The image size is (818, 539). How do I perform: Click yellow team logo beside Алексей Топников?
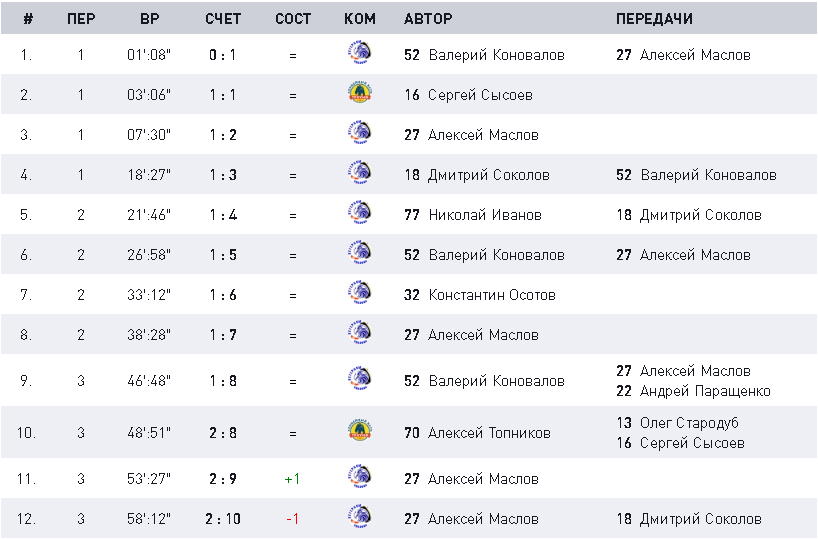tap(359, 430)
